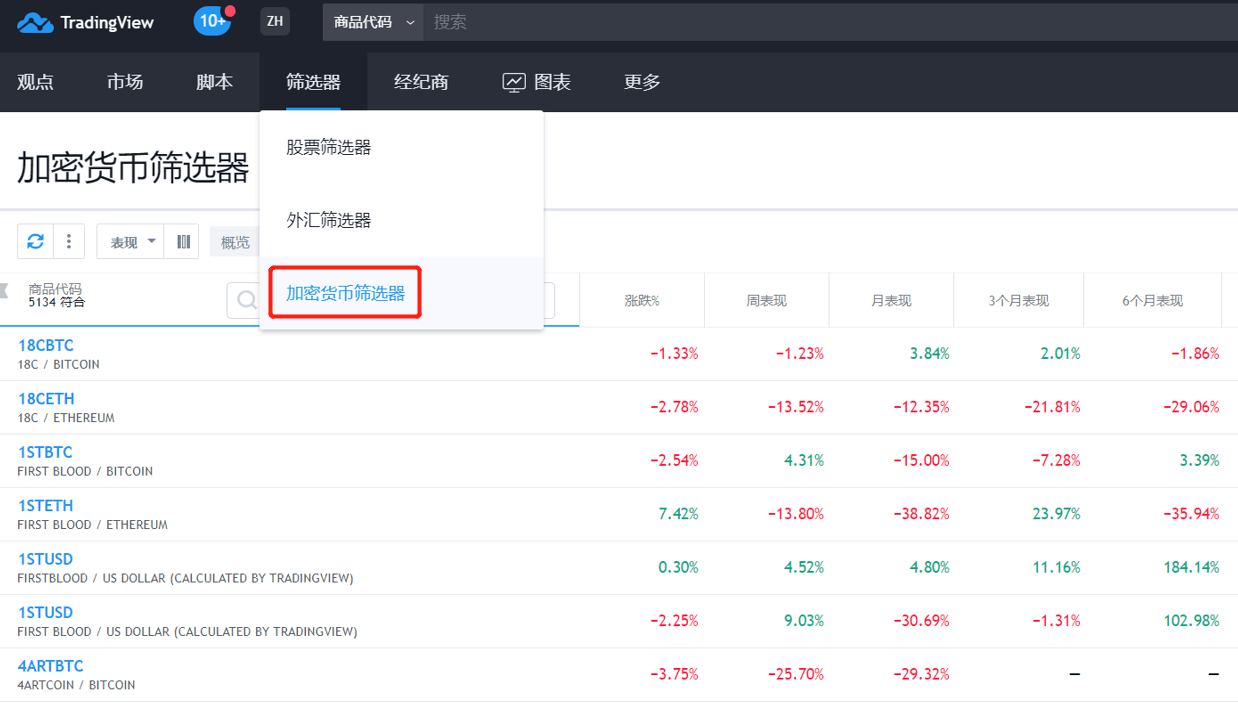The width and height of the screenshot is (1238, 703).
Task: Open the 表现 column set dropdown
Action: (131, 242)
